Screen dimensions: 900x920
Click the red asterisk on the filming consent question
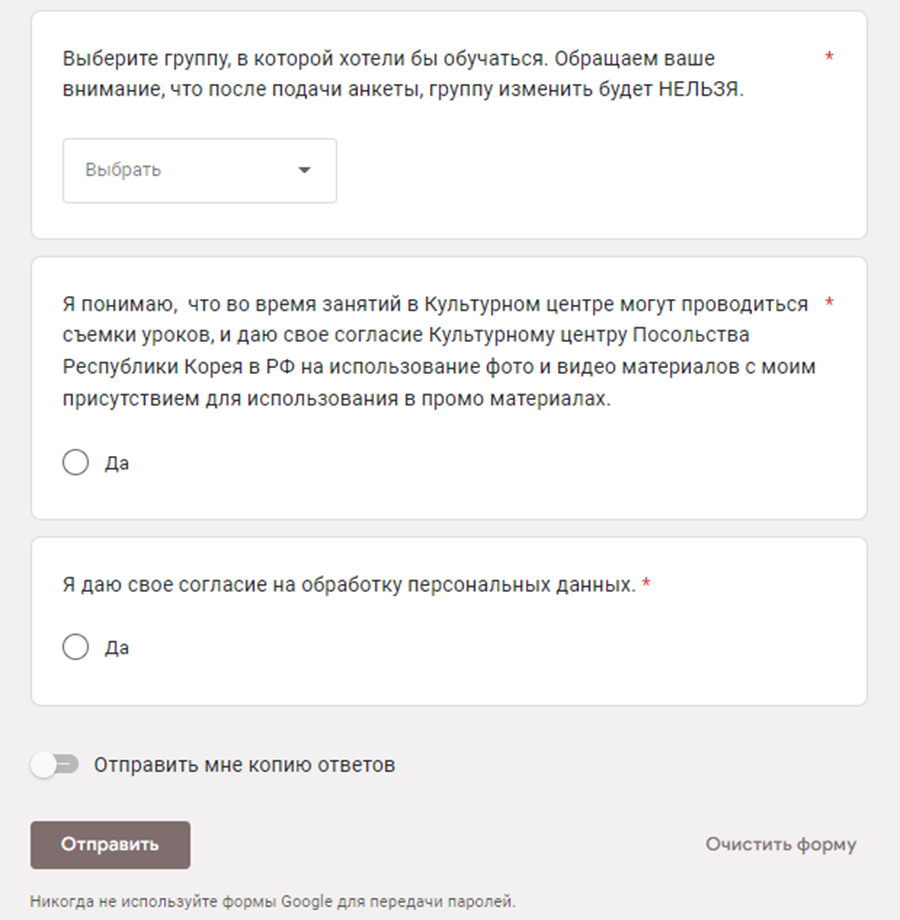tap(829, 302)
